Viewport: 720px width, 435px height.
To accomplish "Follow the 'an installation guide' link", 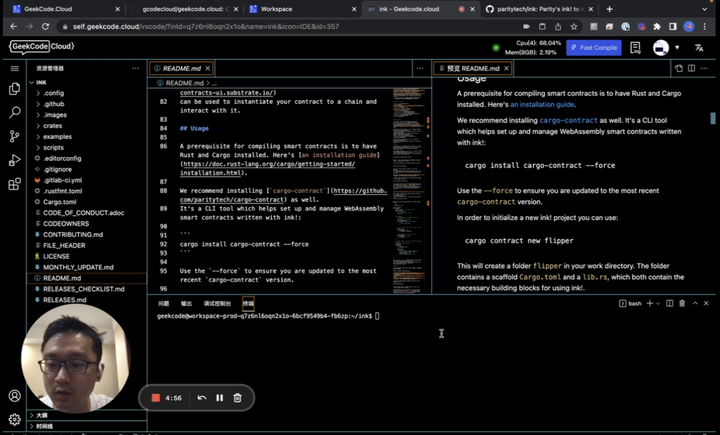I will [543, 104].
